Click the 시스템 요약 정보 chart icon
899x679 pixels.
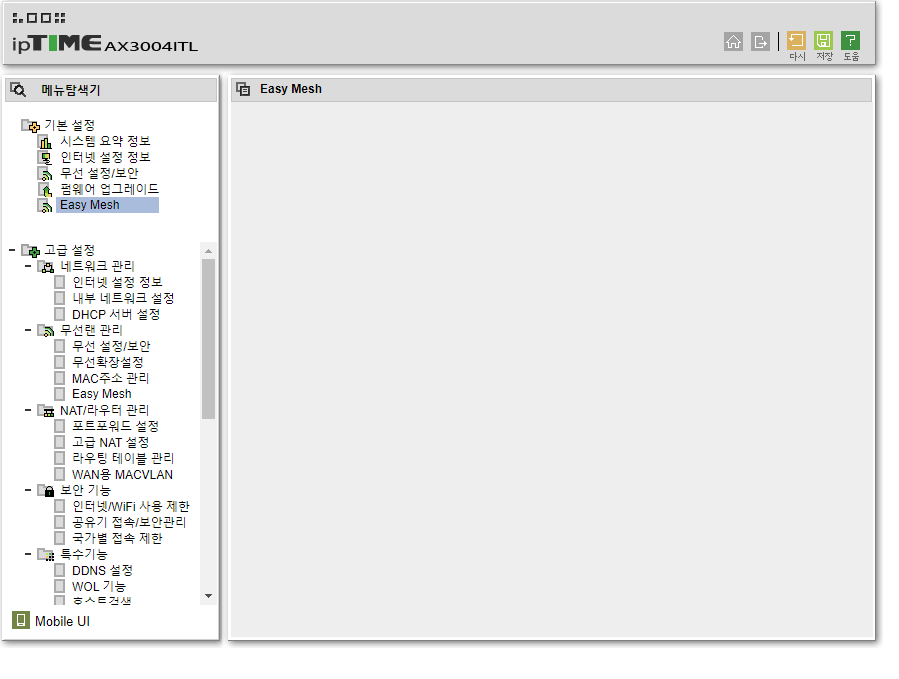(45, 141)
